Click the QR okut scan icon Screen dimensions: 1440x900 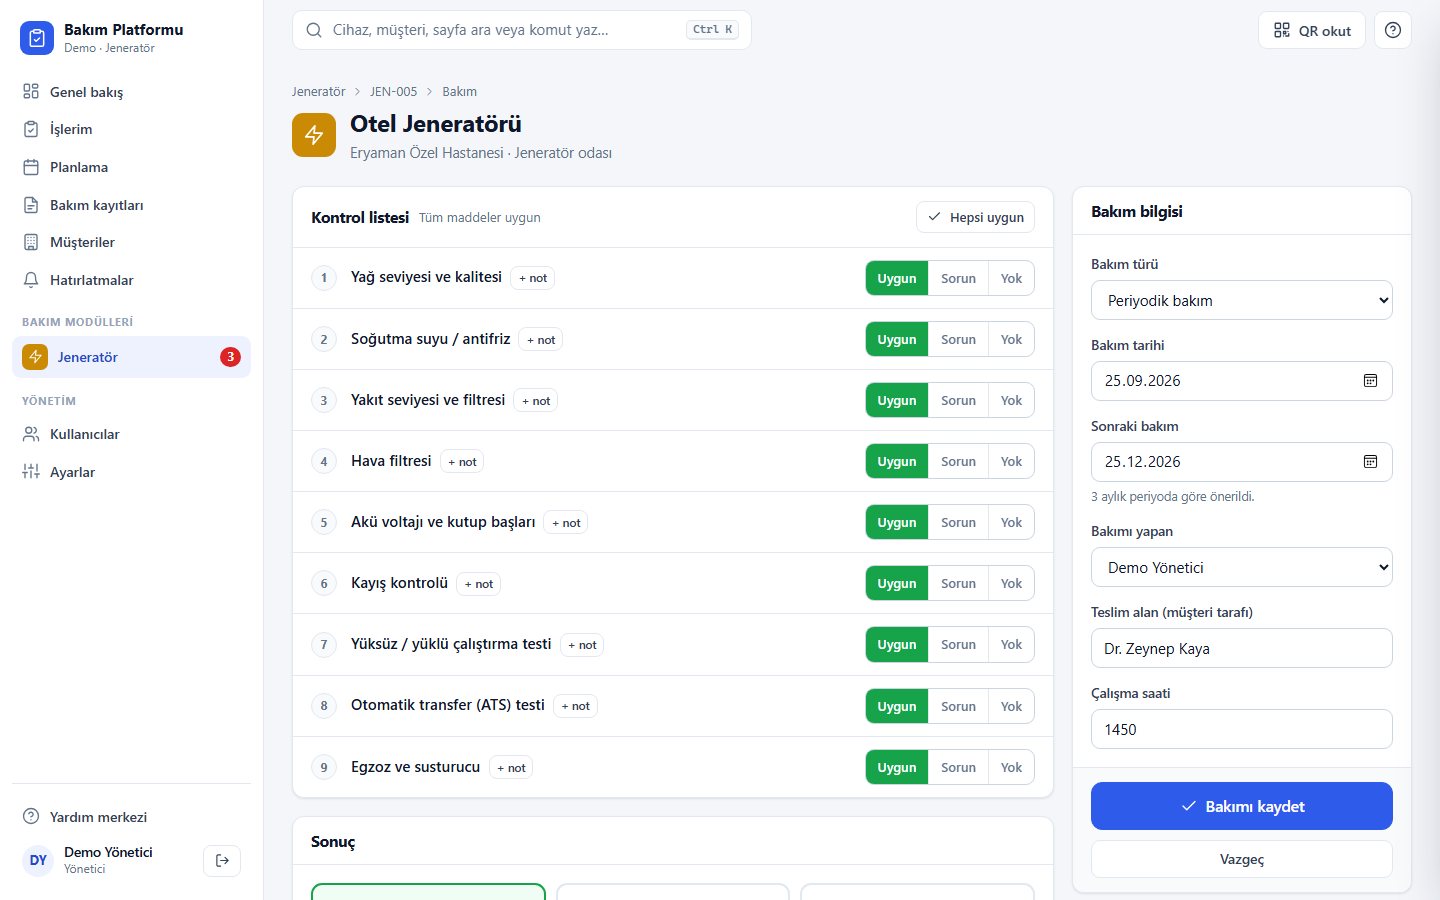click(1281, 30)
